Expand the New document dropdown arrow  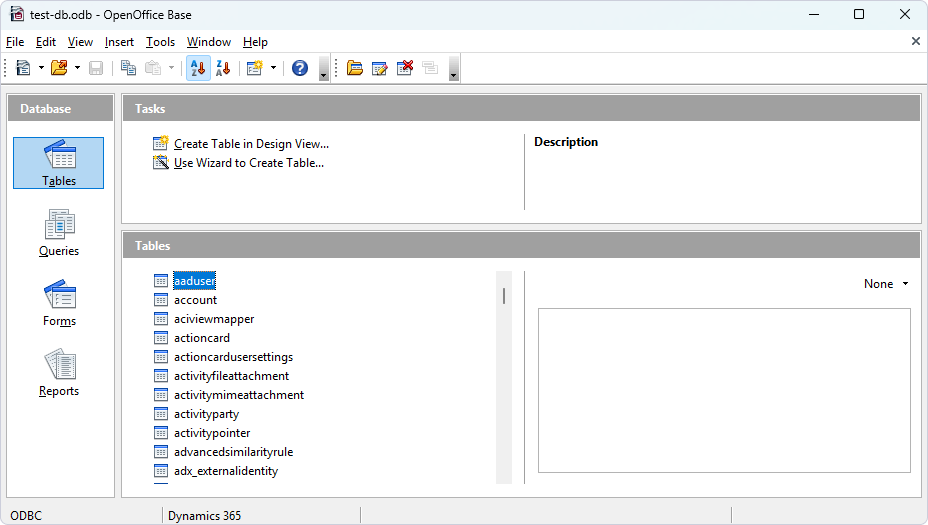tap(41, 68)
